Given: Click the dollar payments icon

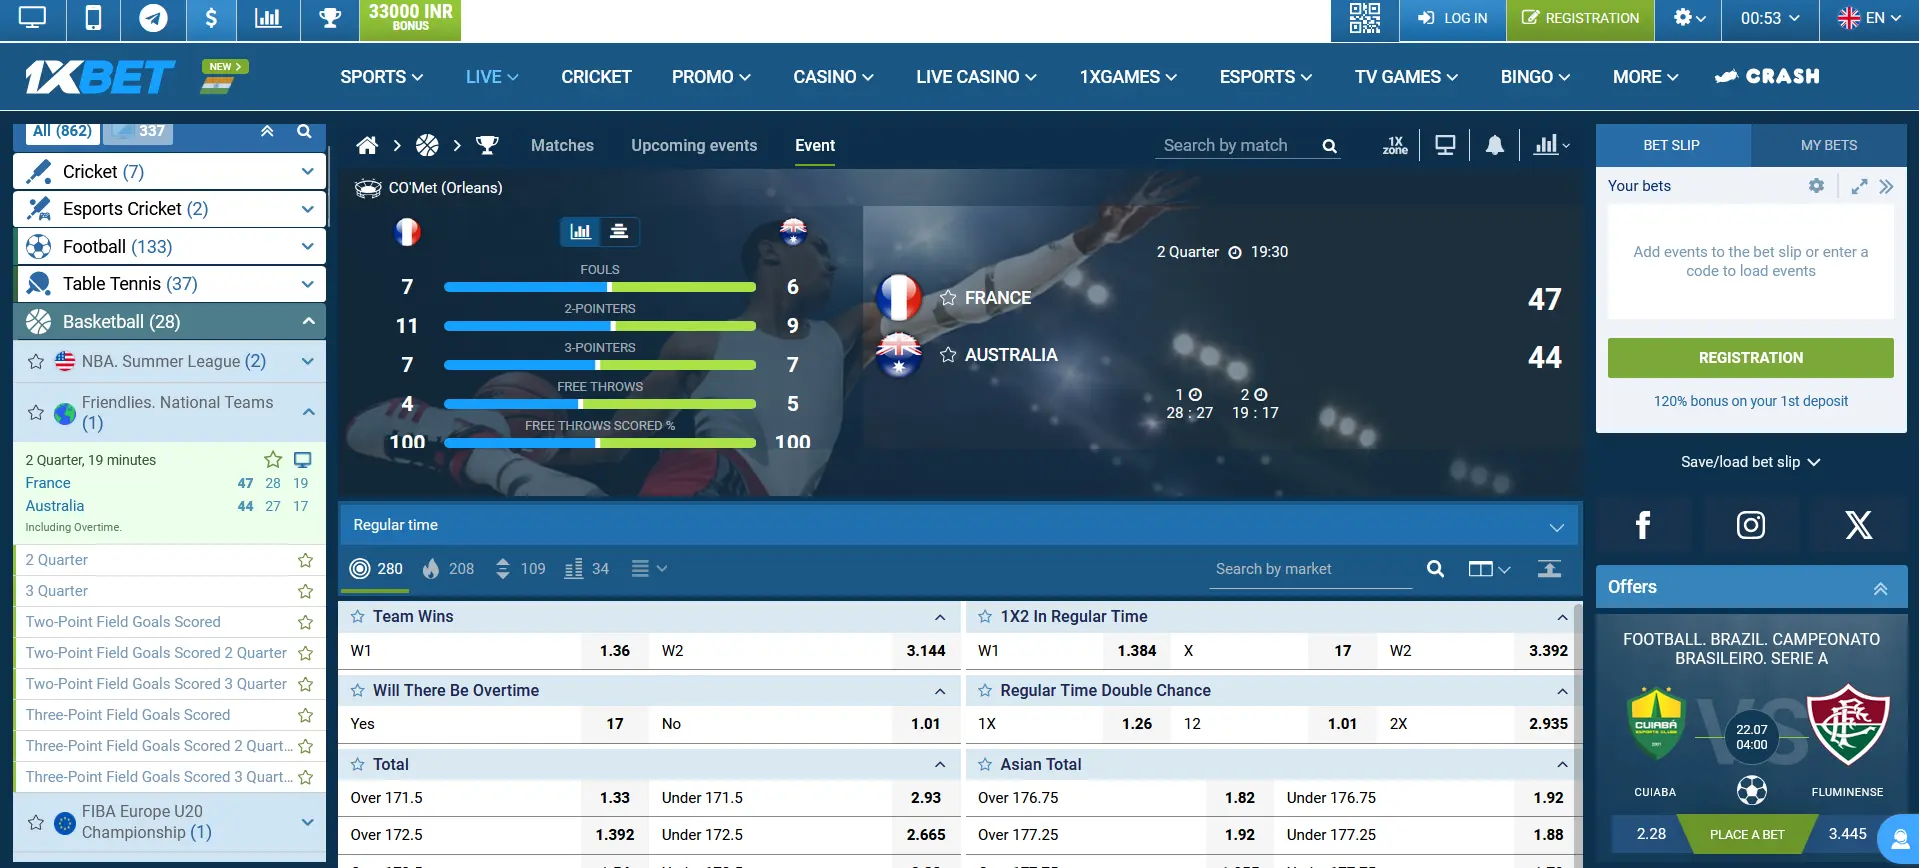Looking at the screenshot, I should (211, 18).
